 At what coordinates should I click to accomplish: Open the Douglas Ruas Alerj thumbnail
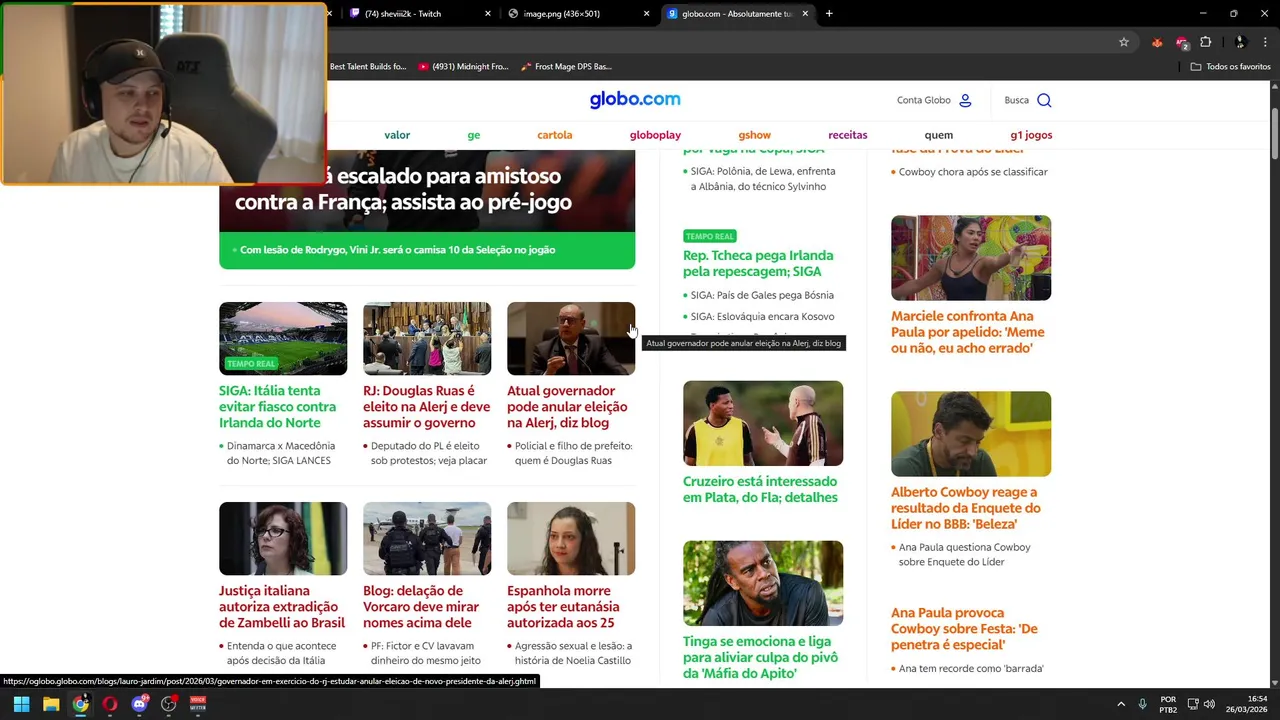[x=427, y=338]
